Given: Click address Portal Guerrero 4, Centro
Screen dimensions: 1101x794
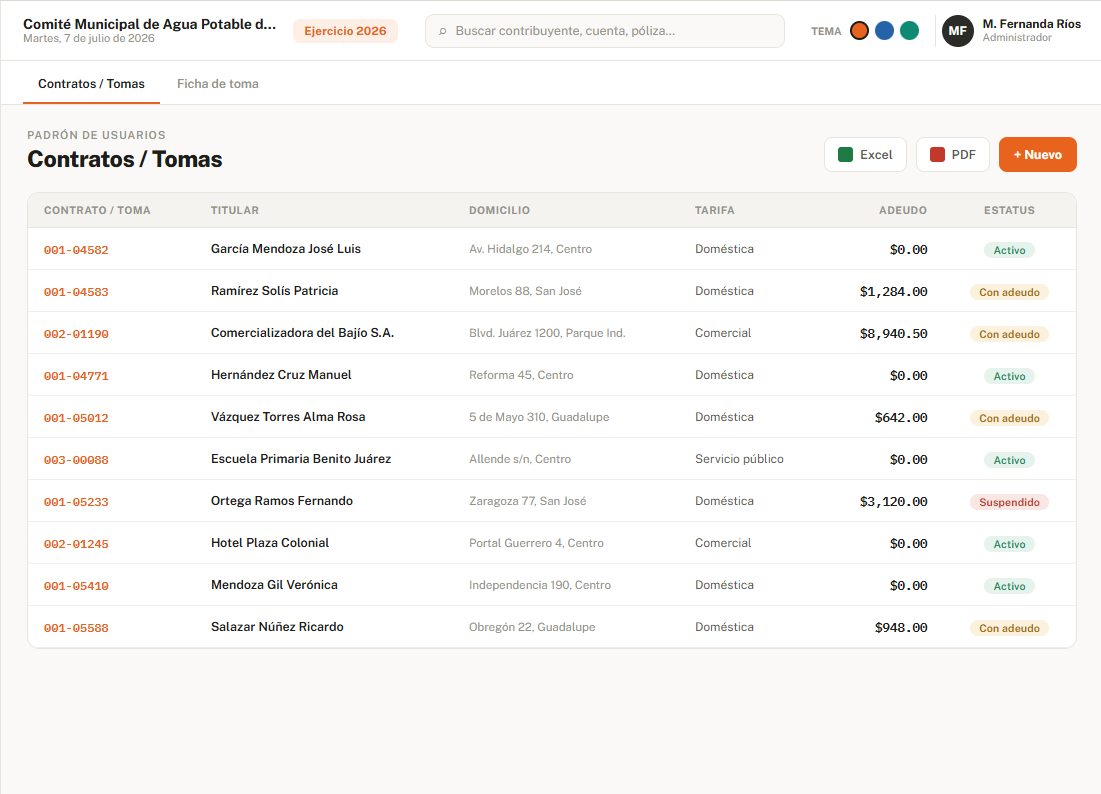Looking at the screenshot, I should (x=536, y=543).
